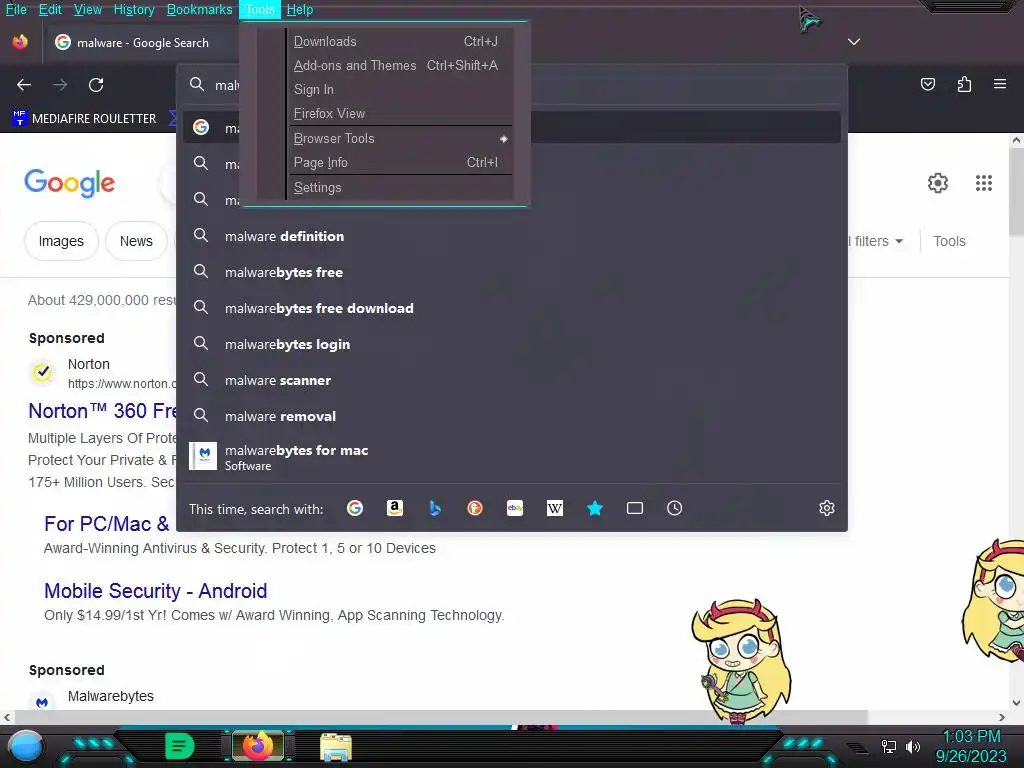Open the filters dropdown on Google
The height and width of the screenshot is (768, 1024).
(x=875, y=241)
